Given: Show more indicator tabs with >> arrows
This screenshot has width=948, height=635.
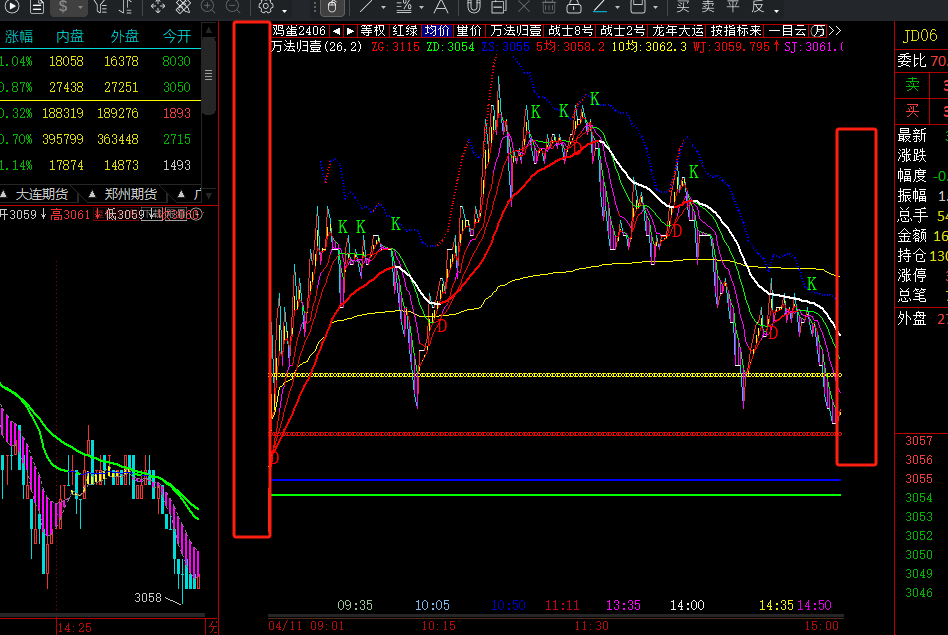Looking at the screenshot, I should coord(834,31).
